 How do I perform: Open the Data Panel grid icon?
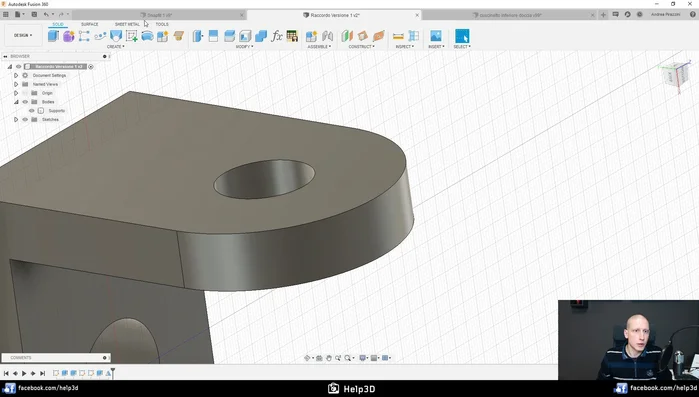(x=6, y=15)
